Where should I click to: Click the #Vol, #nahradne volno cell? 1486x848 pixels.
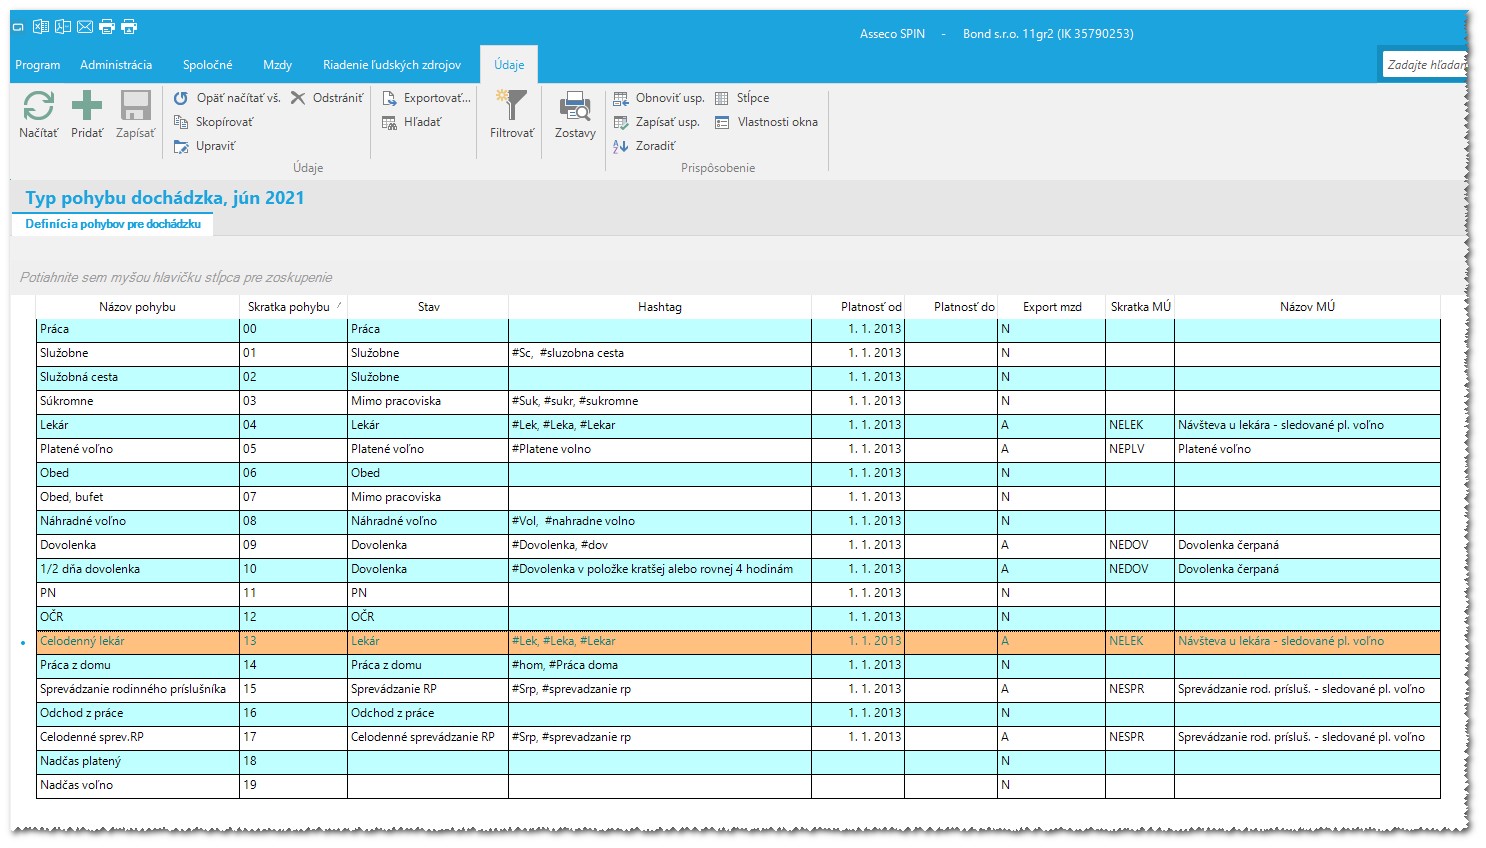click(660, 521)
